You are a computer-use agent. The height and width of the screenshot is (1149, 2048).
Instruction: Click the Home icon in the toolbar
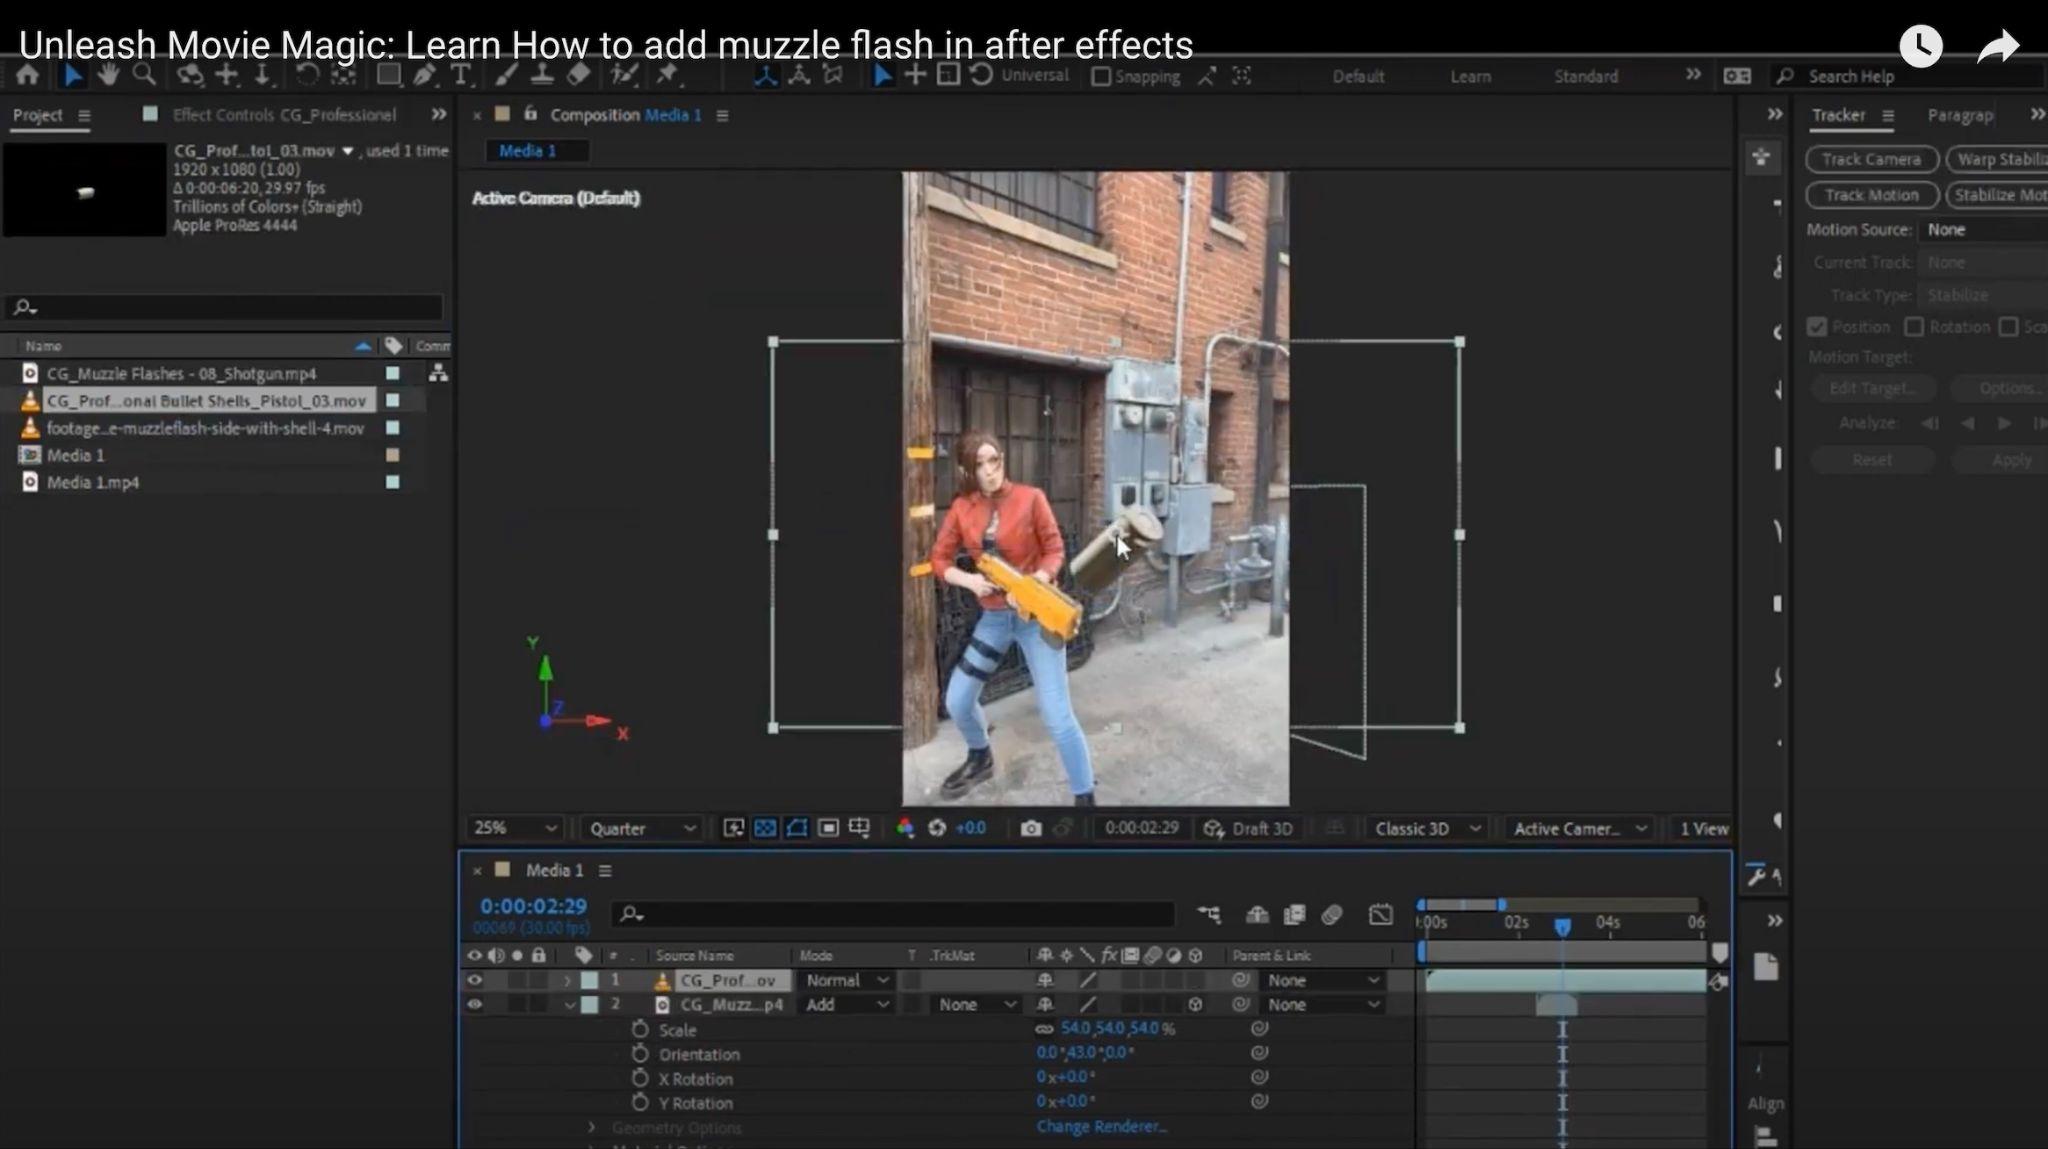28,75
